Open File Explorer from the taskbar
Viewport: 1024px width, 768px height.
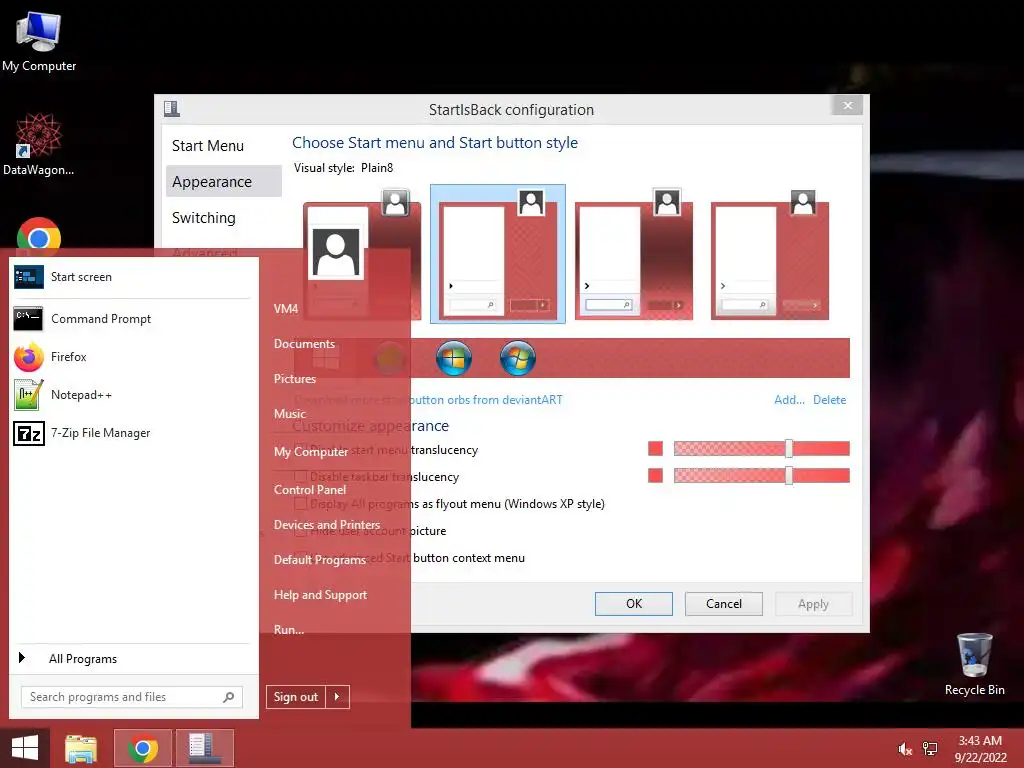81,748
